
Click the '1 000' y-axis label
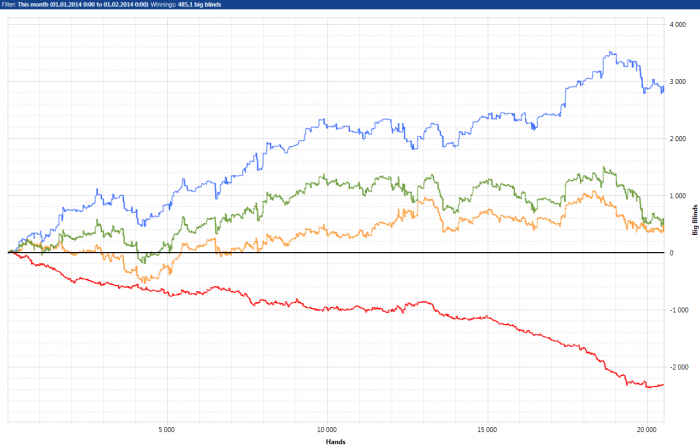[678, 196]
